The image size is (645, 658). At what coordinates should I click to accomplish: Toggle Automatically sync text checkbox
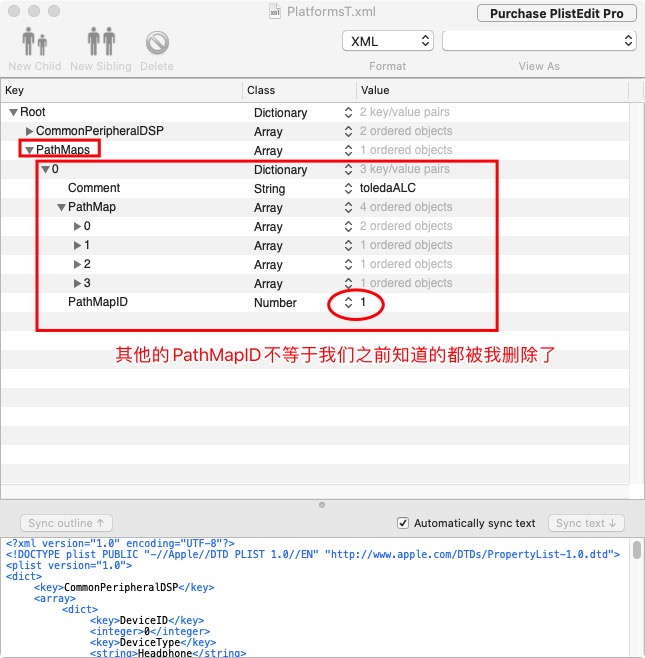pos(403,523)
